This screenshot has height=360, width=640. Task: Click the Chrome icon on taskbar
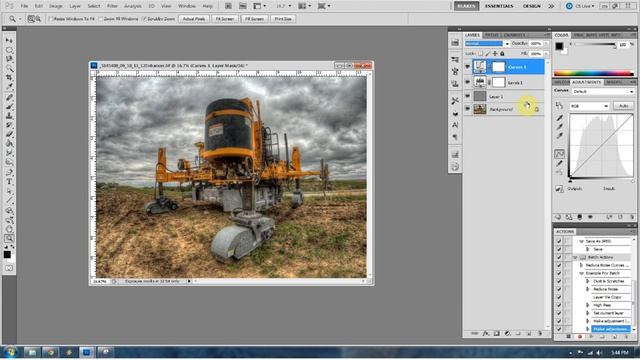(x=51, y=352)
